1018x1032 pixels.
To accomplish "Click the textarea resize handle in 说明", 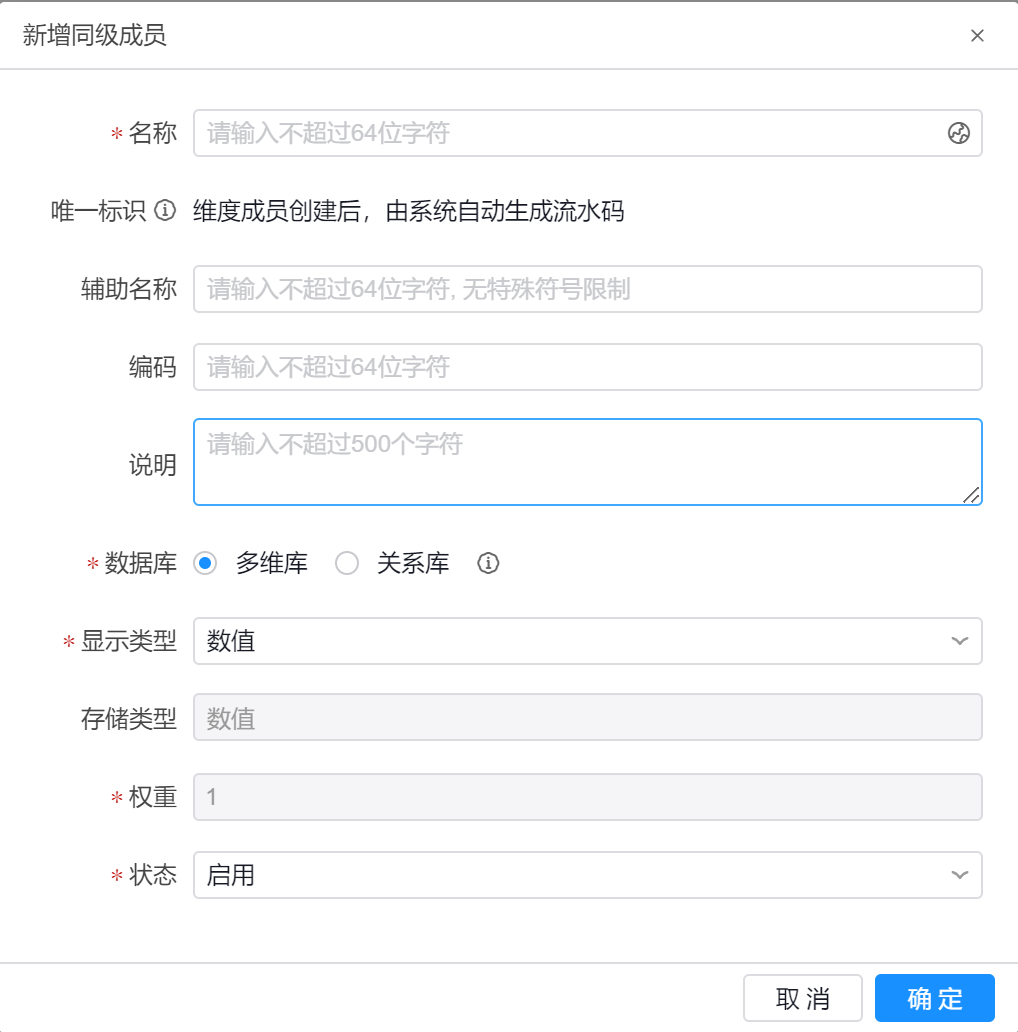I will tap(971, 495).
